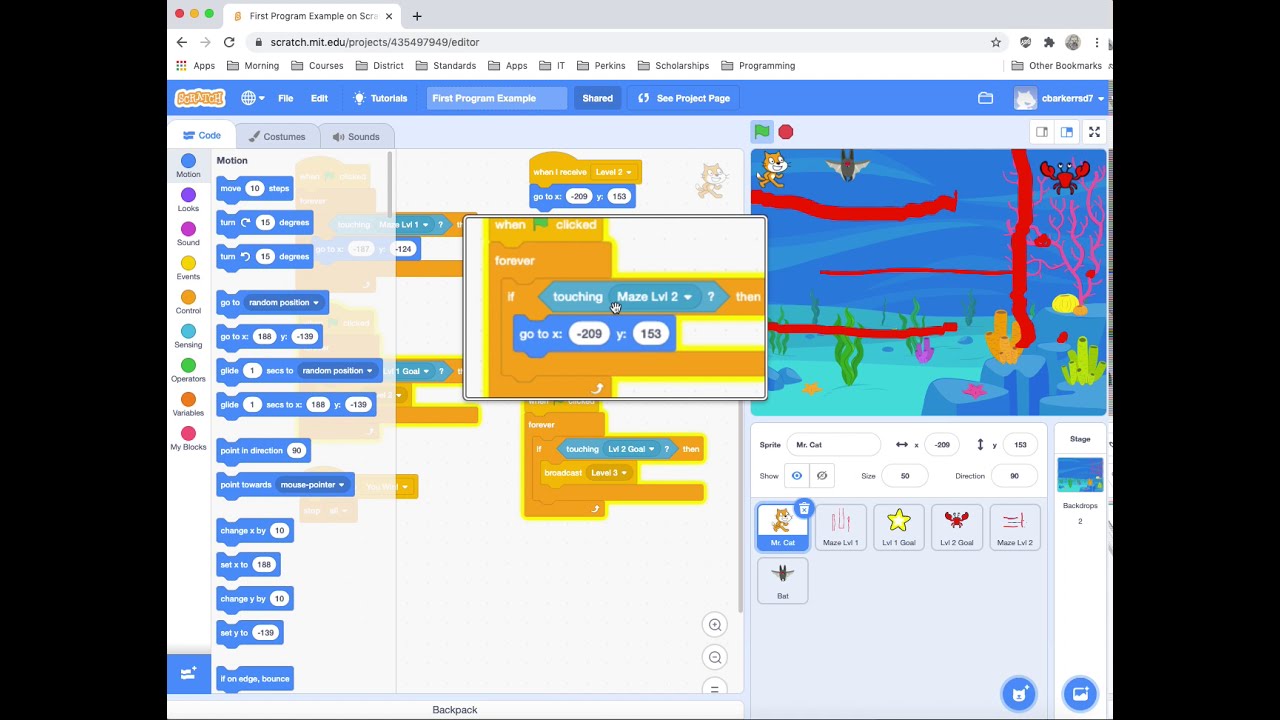This screenshot has width=1280, height=720.
Task: Select the Motion block category
Action: click(x=188, y=166)
